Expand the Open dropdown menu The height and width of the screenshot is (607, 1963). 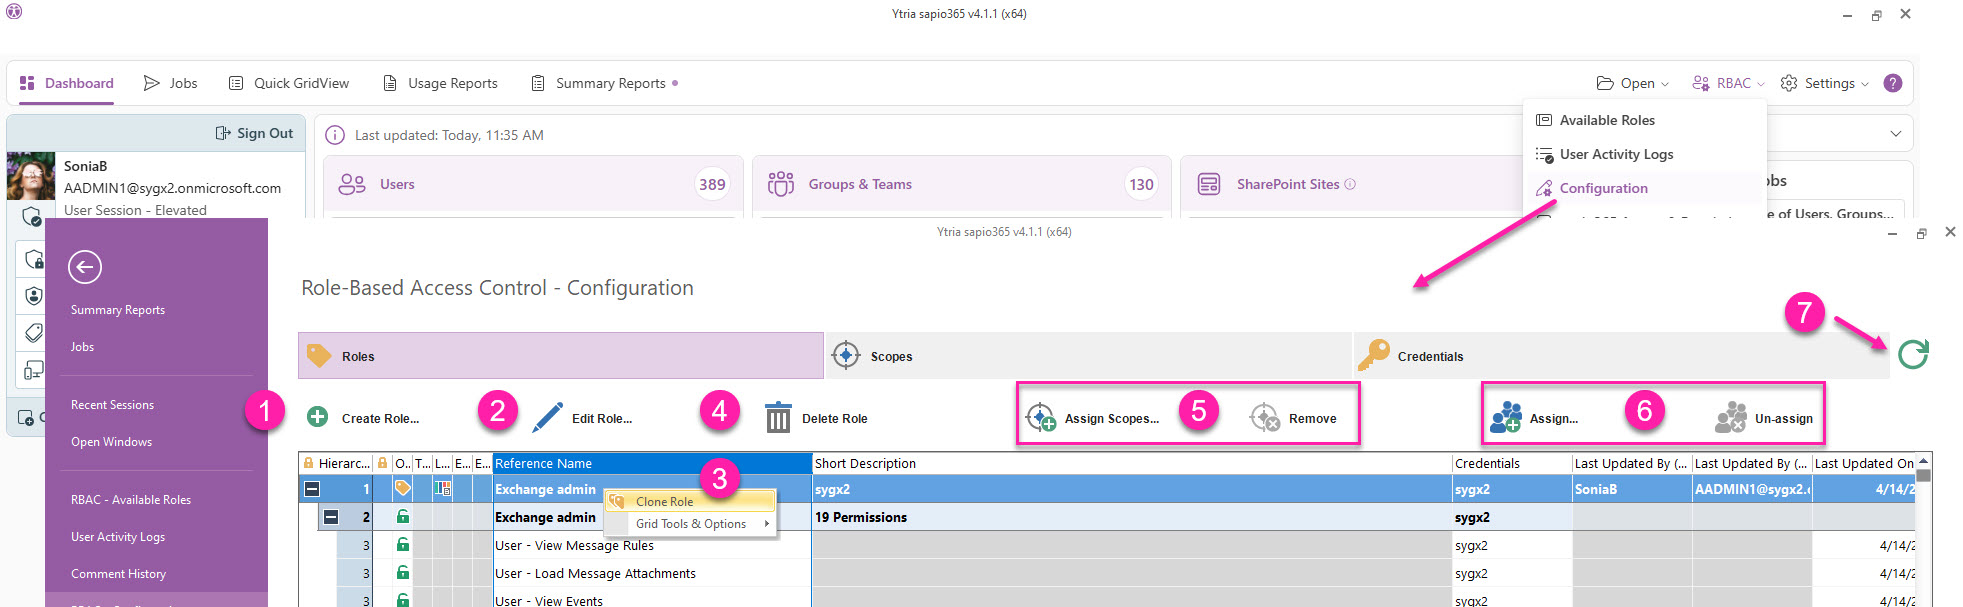pyautogui.click(x=1633, y=83)
